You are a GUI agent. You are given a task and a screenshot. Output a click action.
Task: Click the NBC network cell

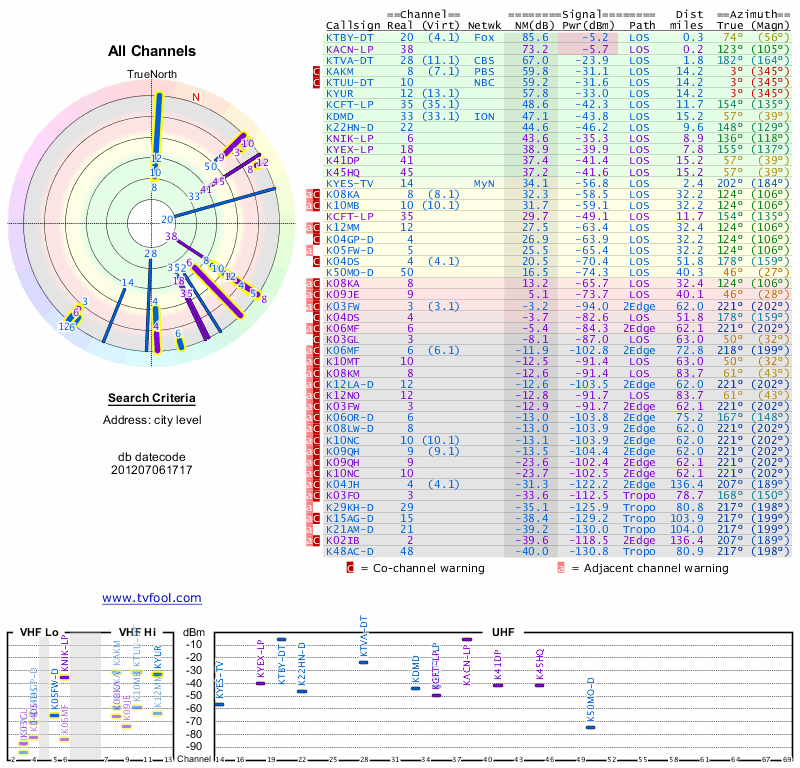(484, 83)
